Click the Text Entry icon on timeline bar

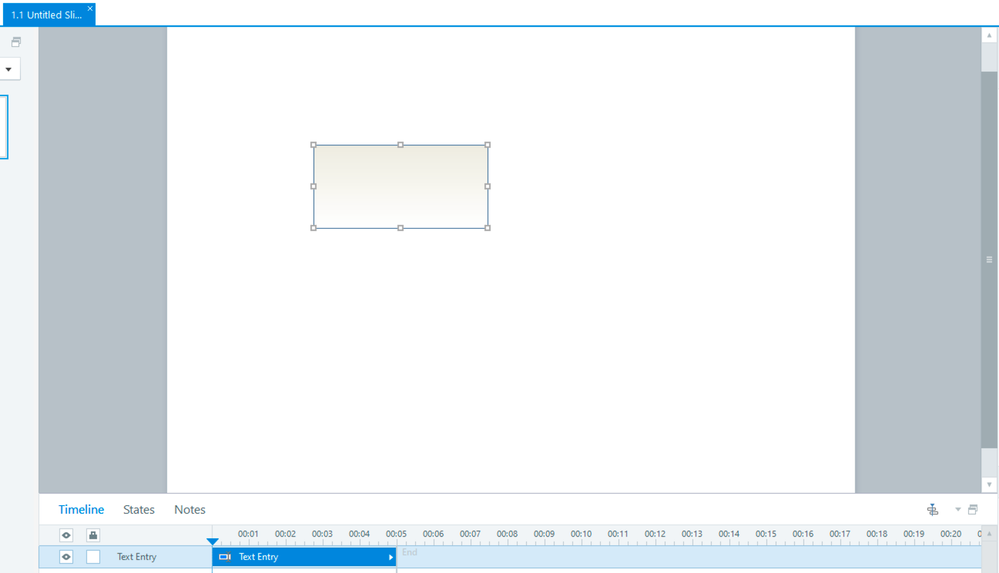pyautogui.click(x=224, y=557)
